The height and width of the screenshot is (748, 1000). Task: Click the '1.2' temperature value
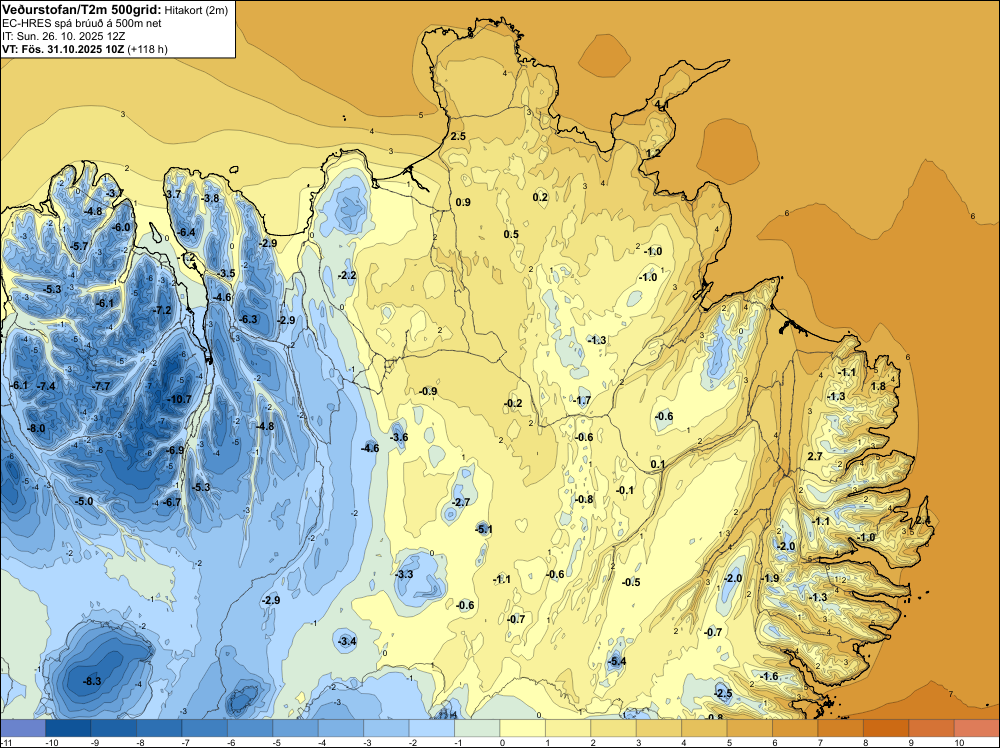click(653, 154)
